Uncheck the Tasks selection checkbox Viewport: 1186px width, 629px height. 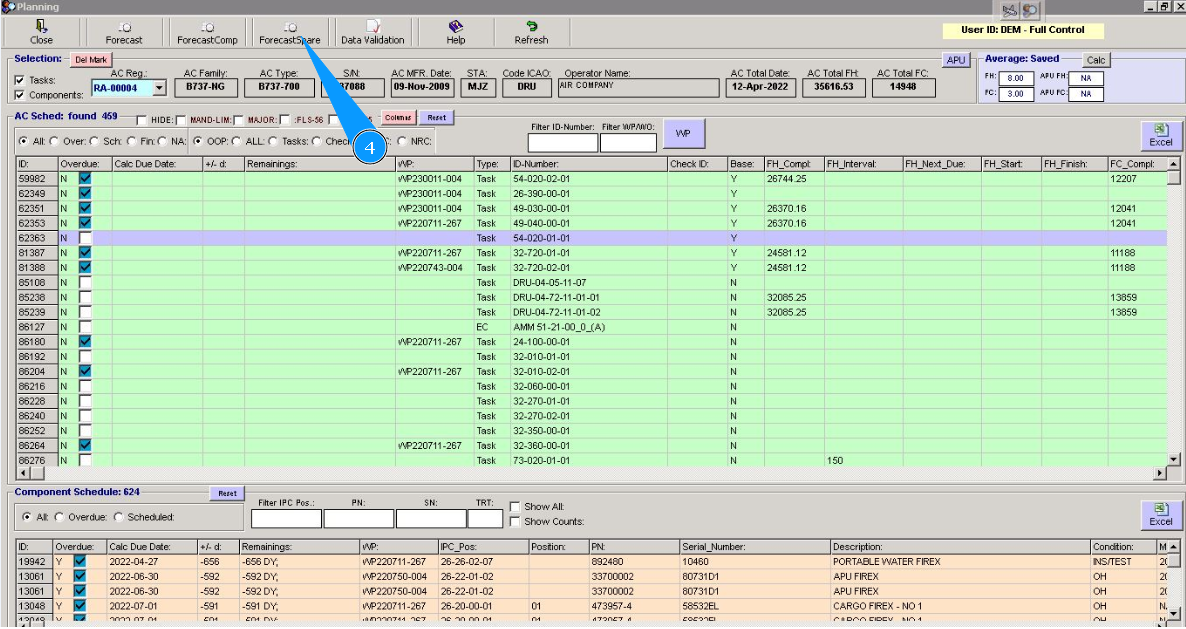[20, 80]
